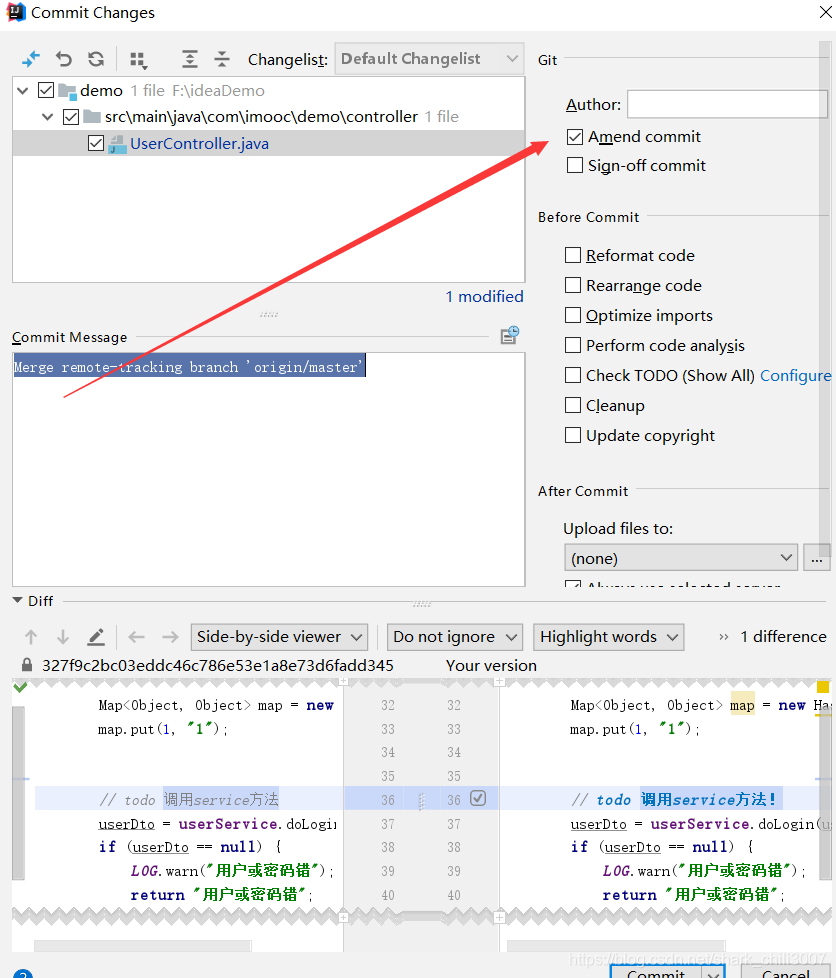Open the Highlight words dropdown

pyautogui.click(x=608, y=637)
